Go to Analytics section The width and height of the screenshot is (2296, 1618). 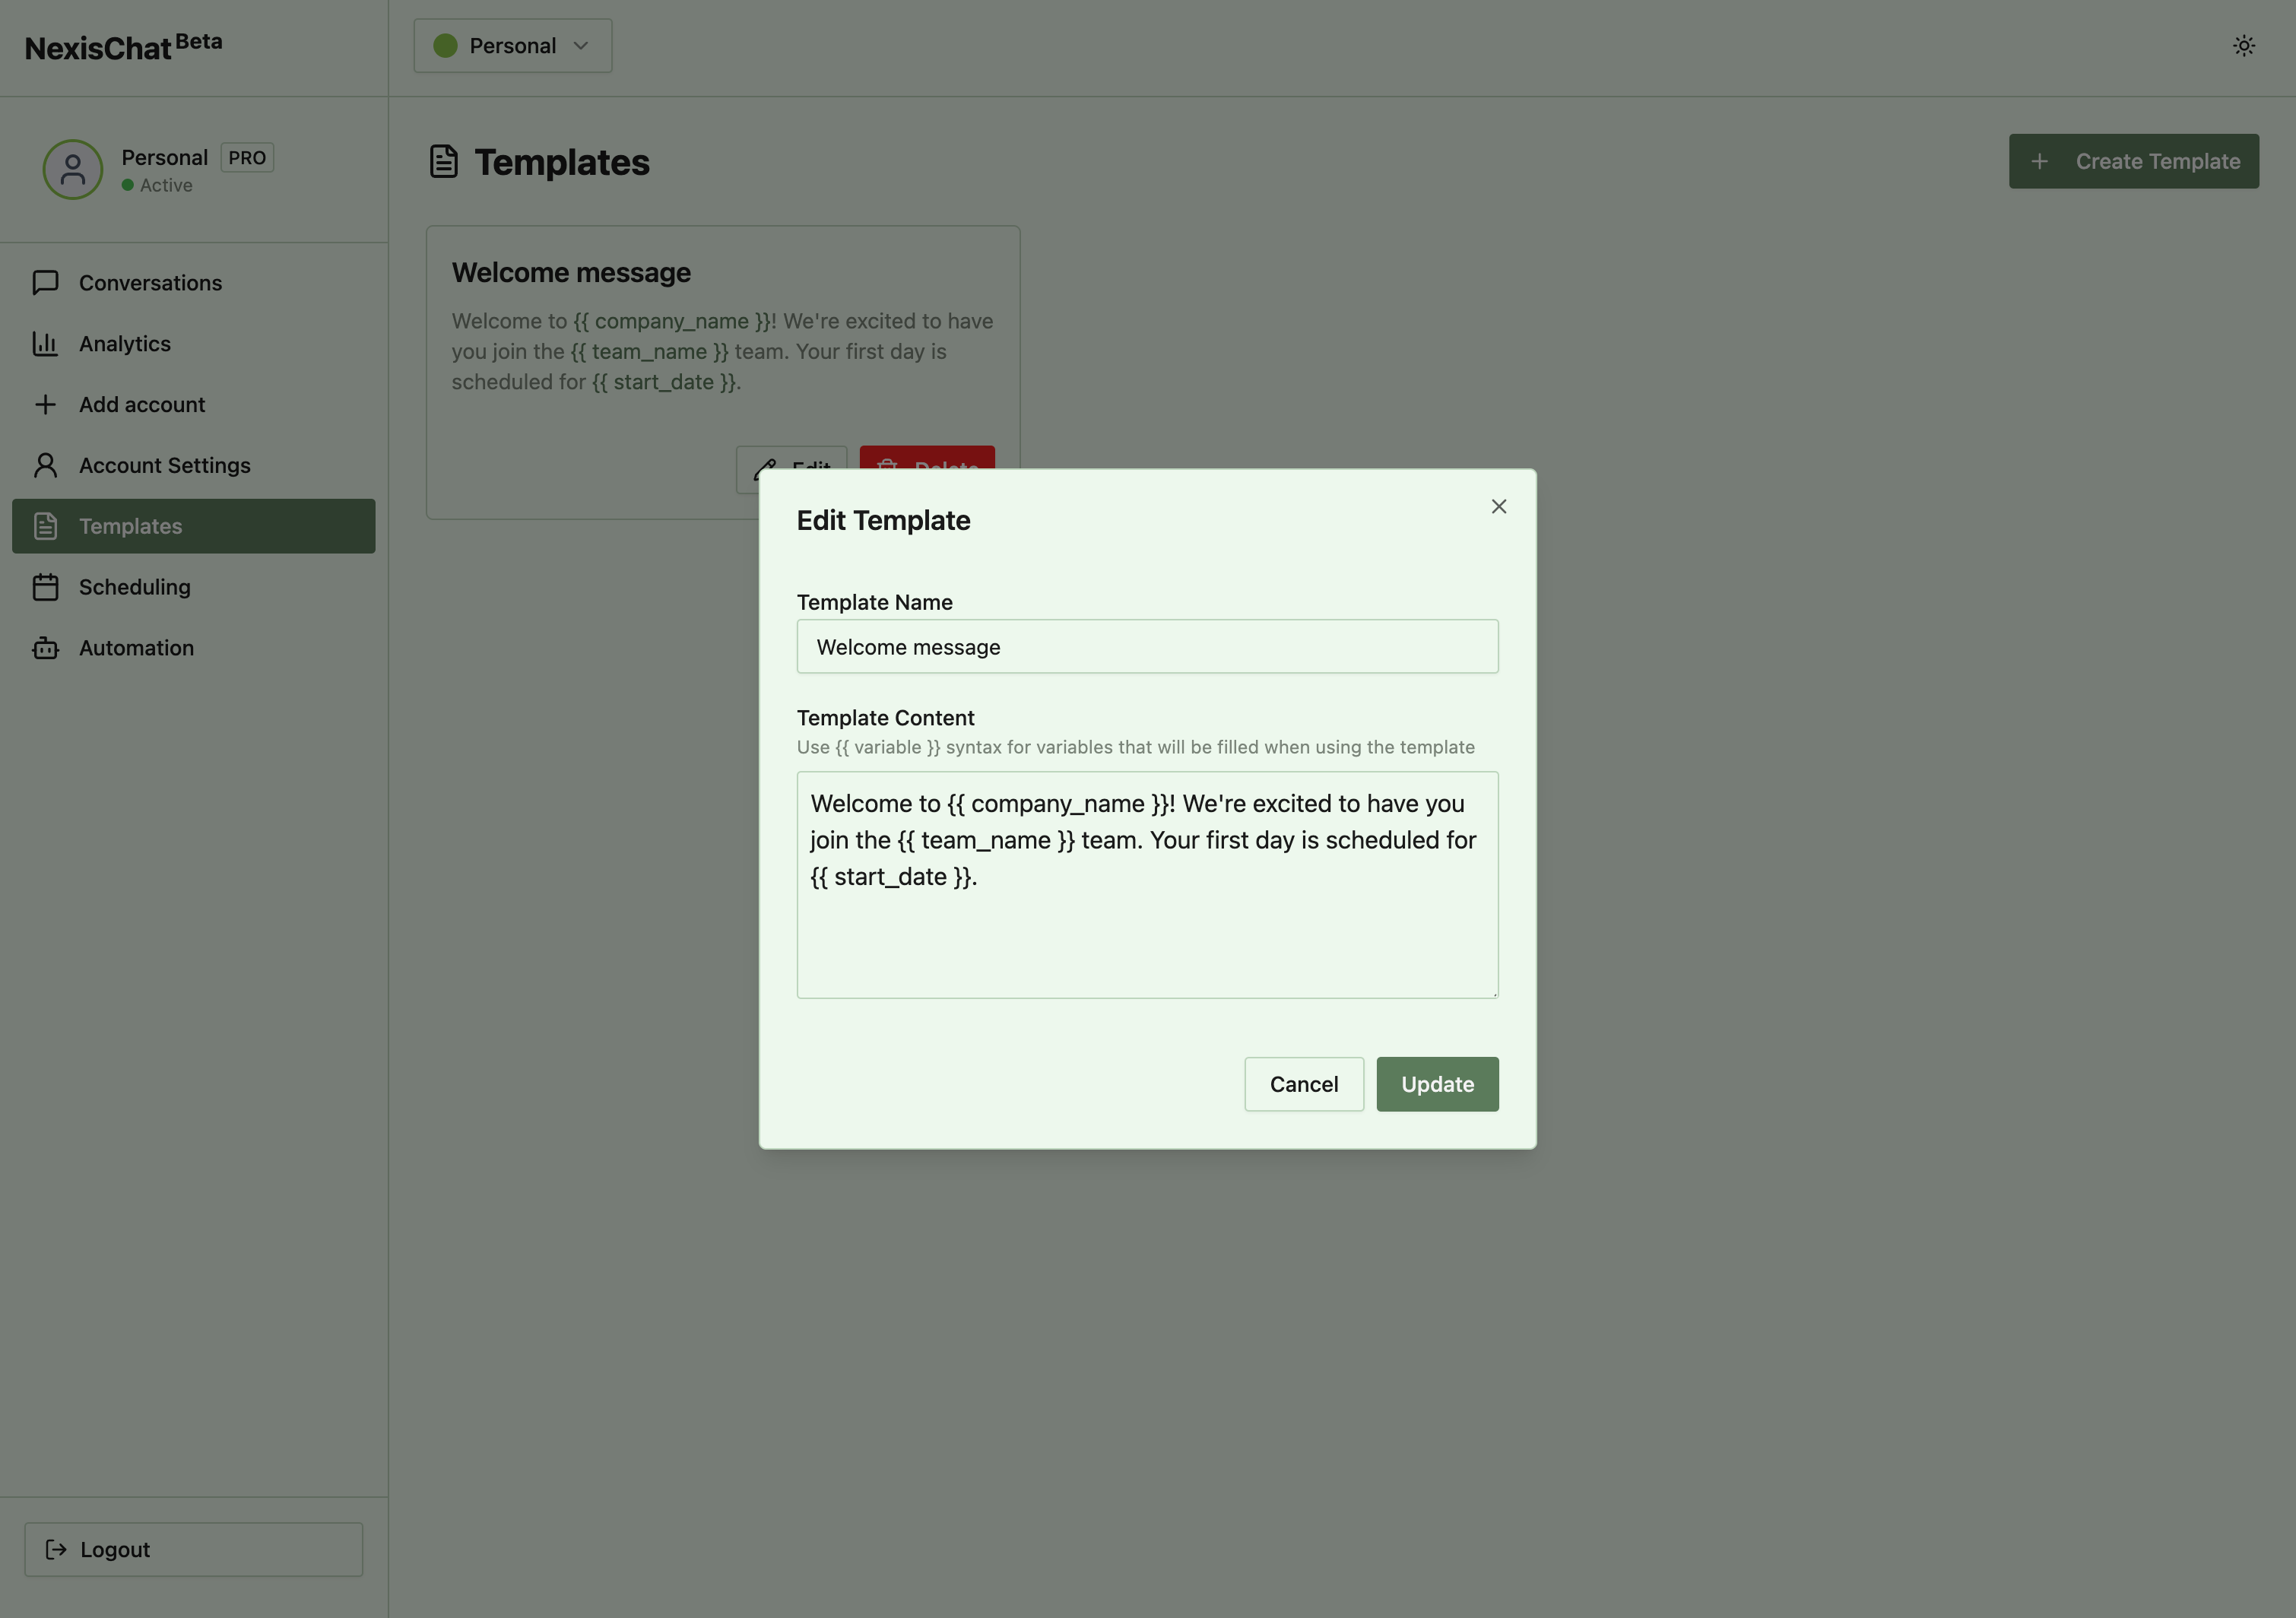coord(194,344)
